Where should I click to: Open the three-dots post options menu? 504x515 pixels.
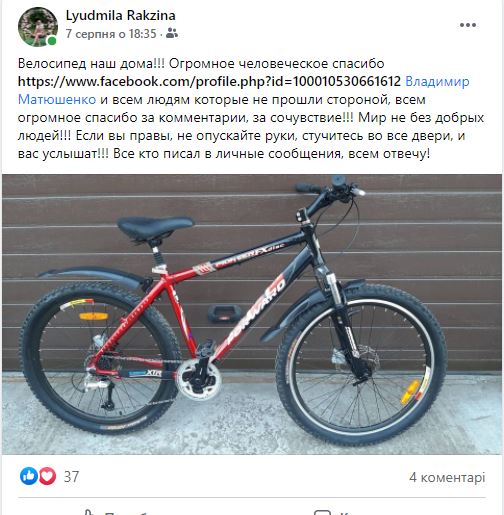[468, 25]
